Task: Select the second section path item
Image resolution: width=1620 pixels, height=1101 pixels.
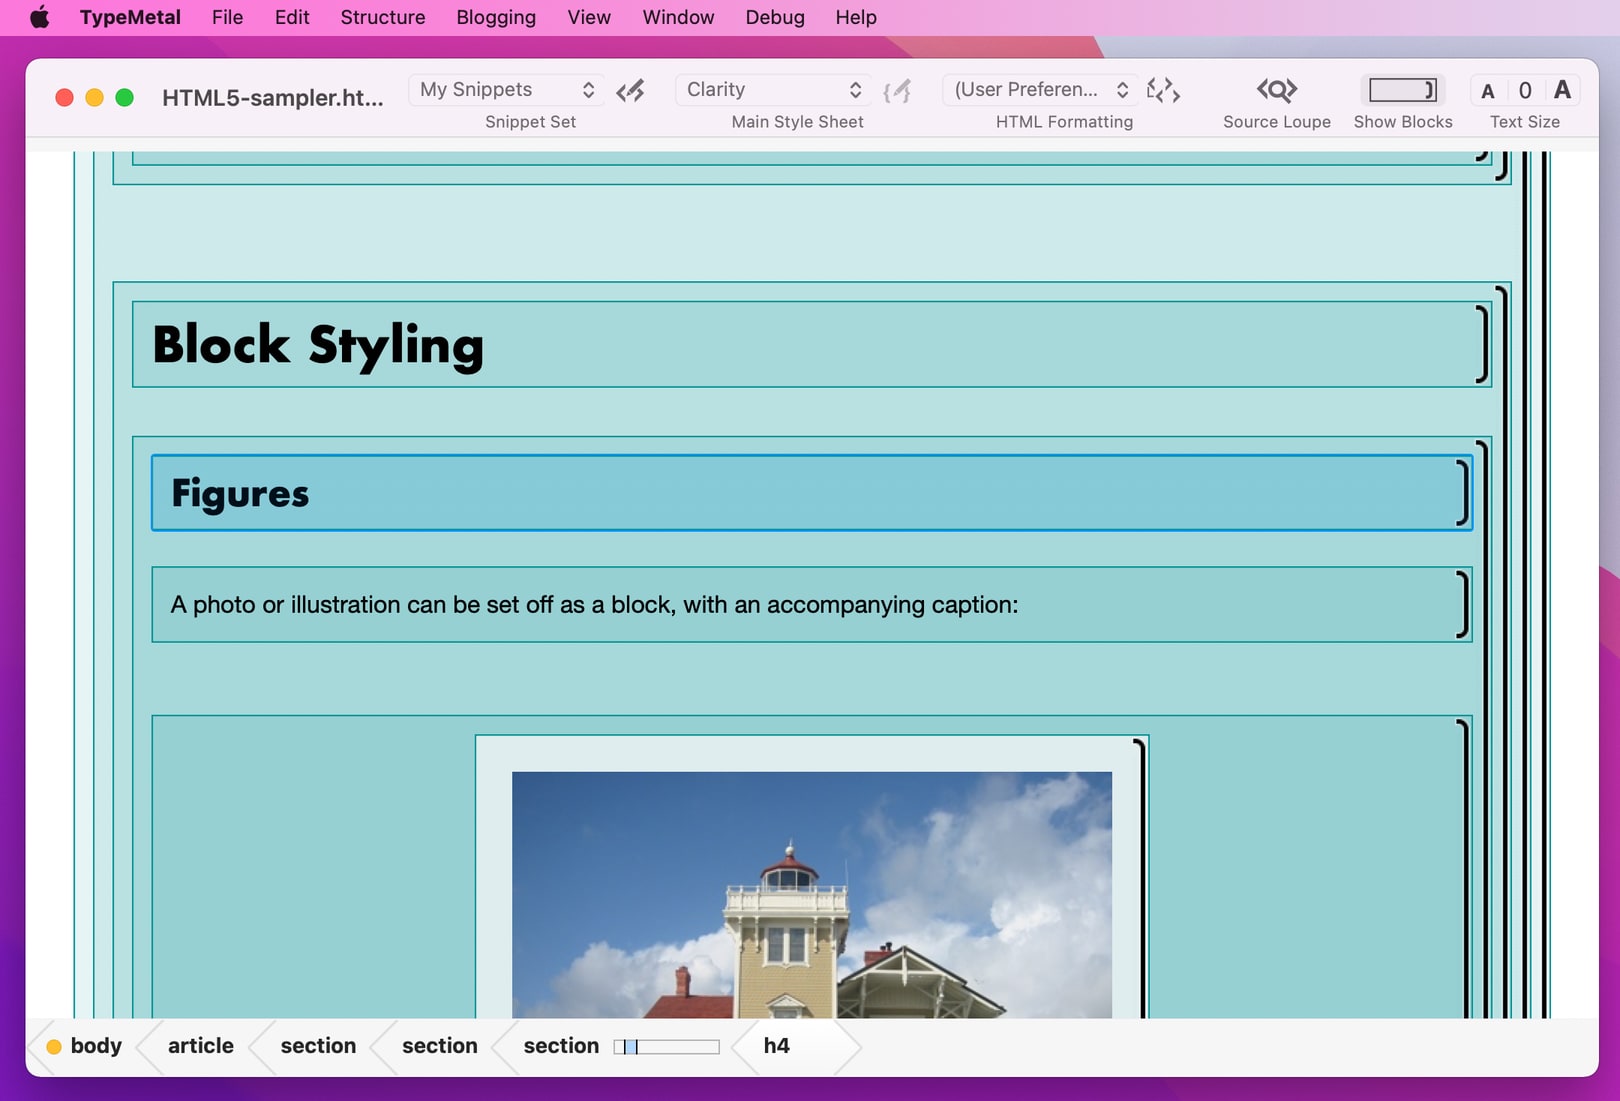Action: tap(440, 1046)
